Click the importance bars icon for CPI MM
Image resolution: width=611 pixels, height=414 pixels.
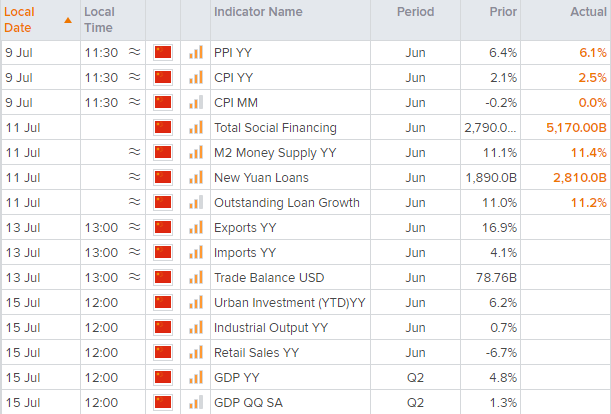196,103
